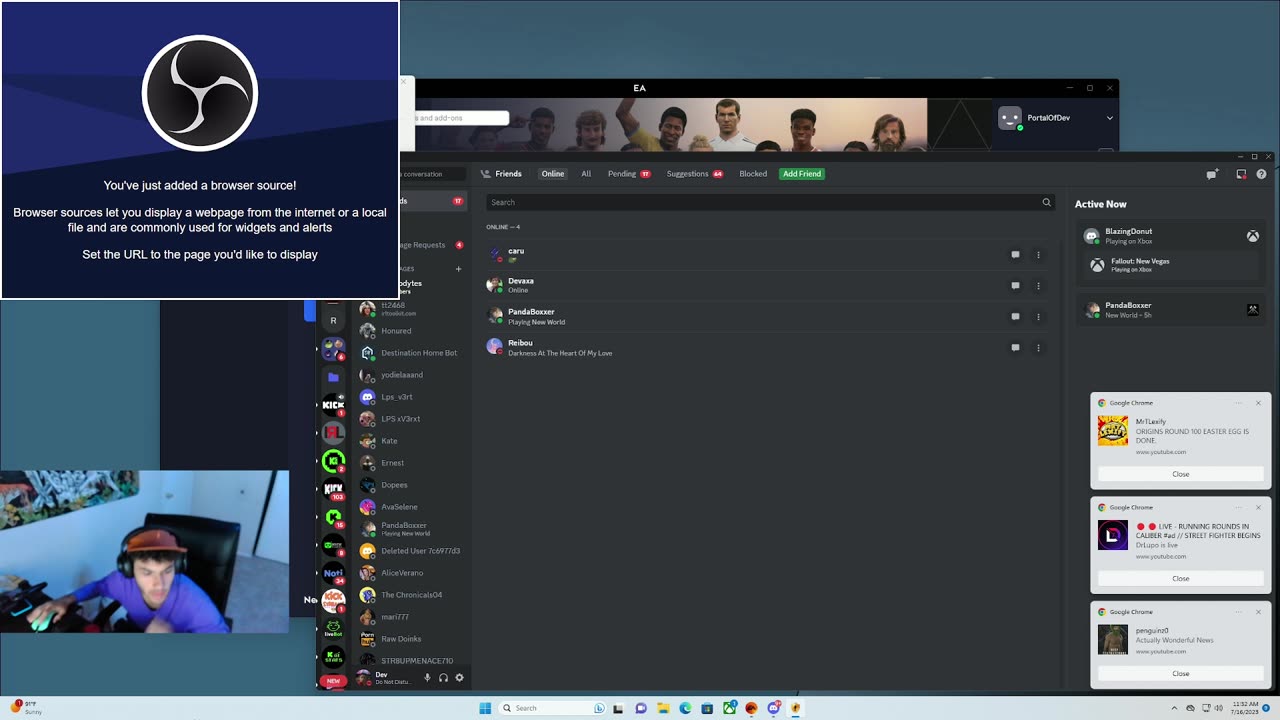Click Xbox icon beside BlazingDonut

[1252, 236]
